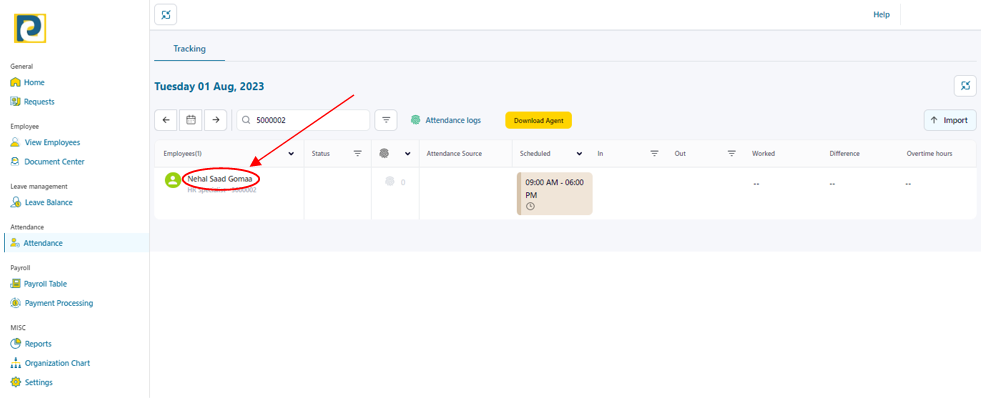Open Organization Chart from the sidebar
Viewport: 992px width, 401px height.
[56, 363]
